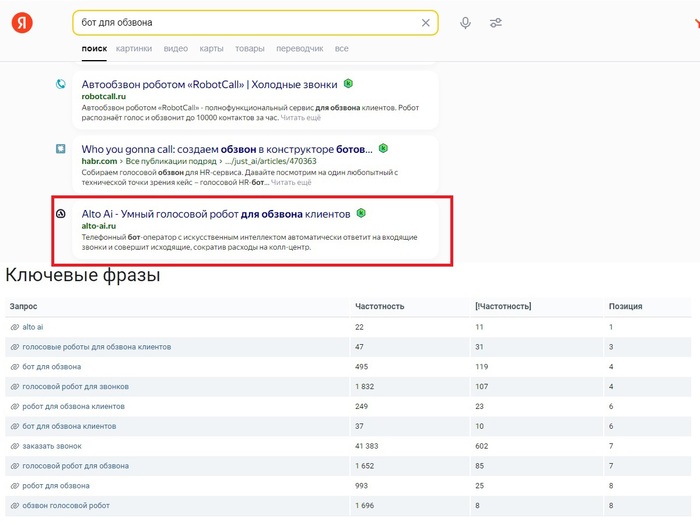Image resolution: width=700 pixels, height=525 pixels.
Task: Open the "переводчик" tab
Action: pos(299,48)
